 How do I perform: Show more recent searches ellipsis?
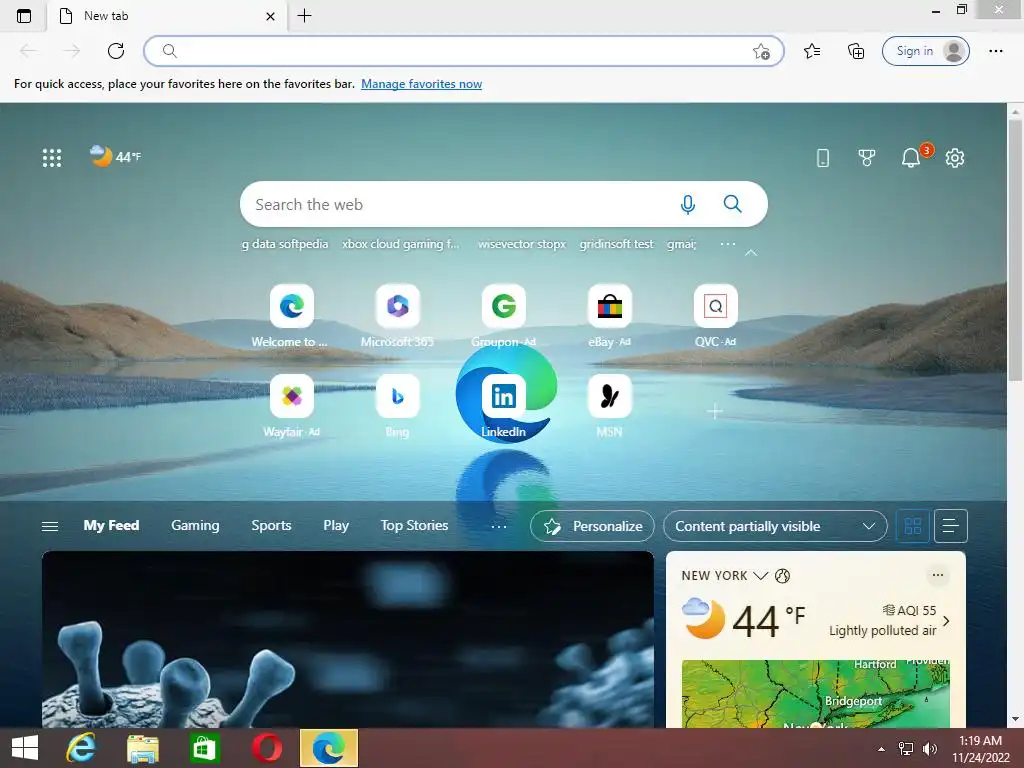pos(728,244)
